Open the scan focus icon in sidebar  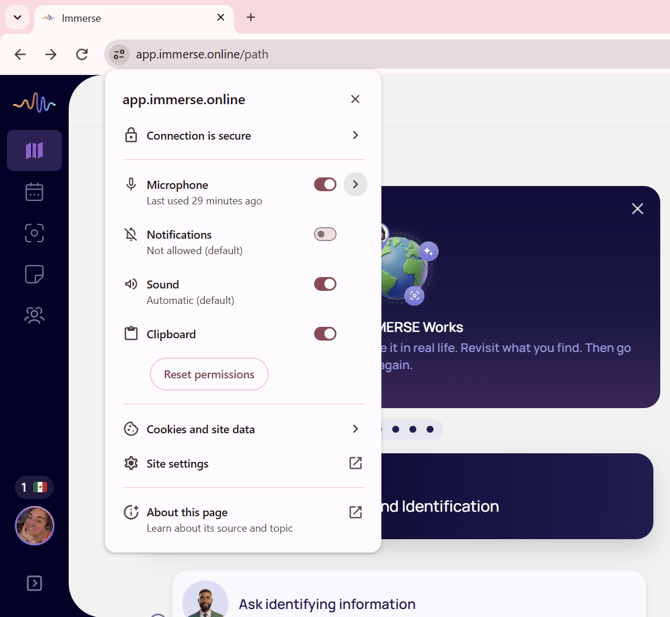[34, 233]
